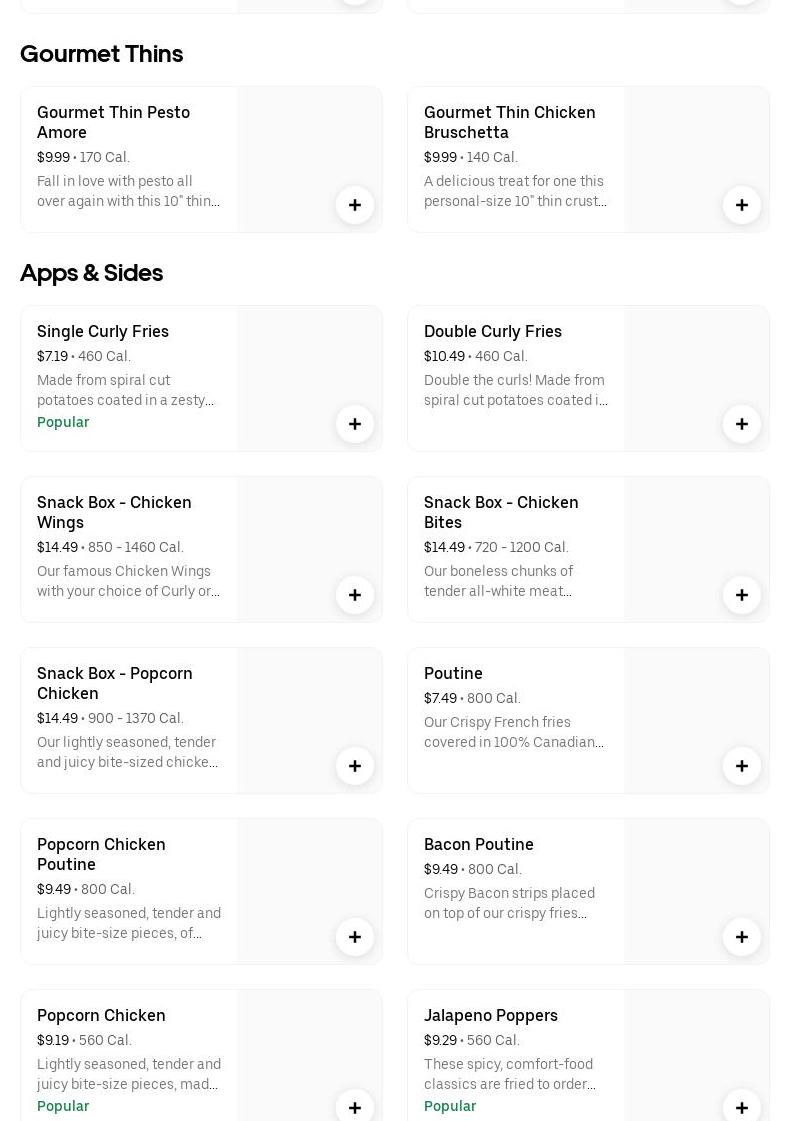View Gourmet Thin Chicken Bruschetta description
This screenshot has width=804, height=1121.
click(515, 191)
